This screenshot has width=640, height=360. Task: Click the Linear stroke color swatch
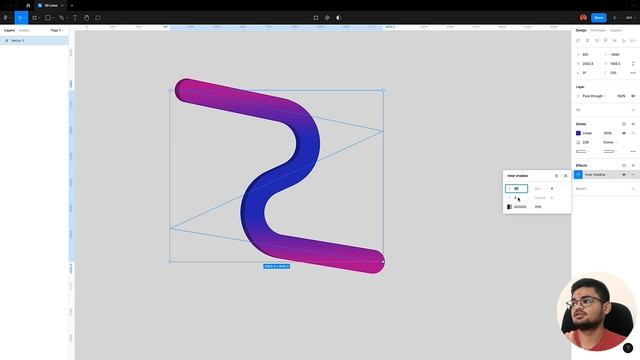pyautogui.click(x=578, y=133)
